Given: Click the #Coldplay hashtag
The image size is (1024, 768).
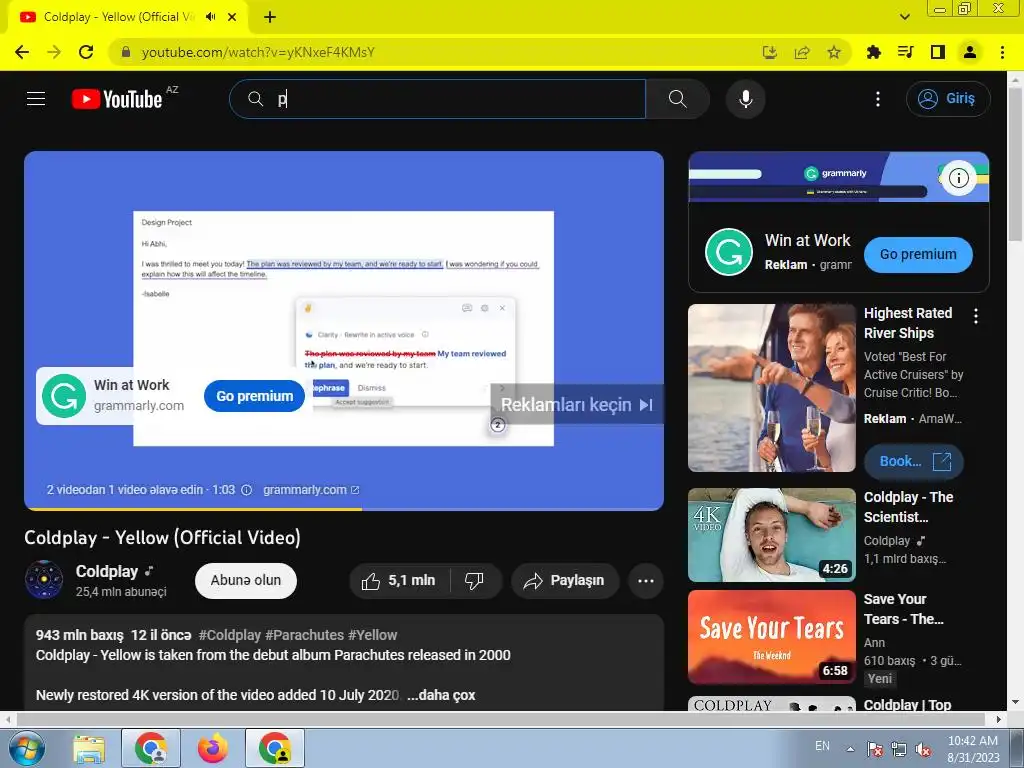Looking at the screenshot, I should pos(229,635).
